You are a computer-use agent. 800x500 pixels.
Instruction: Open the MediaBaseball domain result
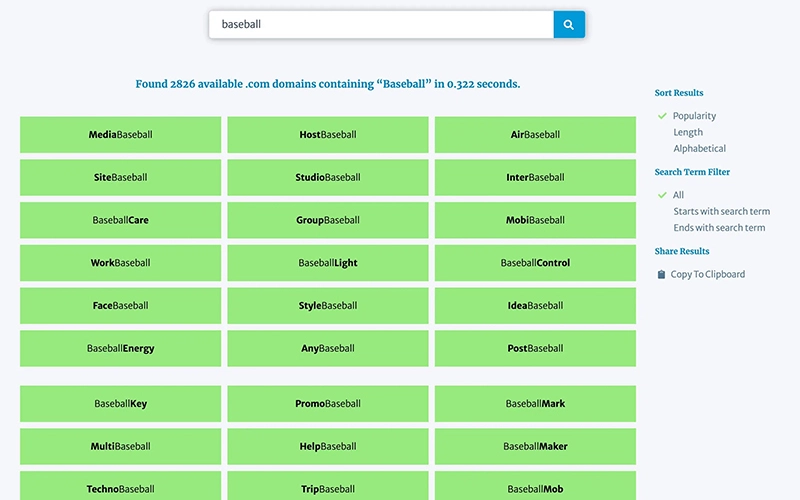pyautogui.click(x=120, y=135)
